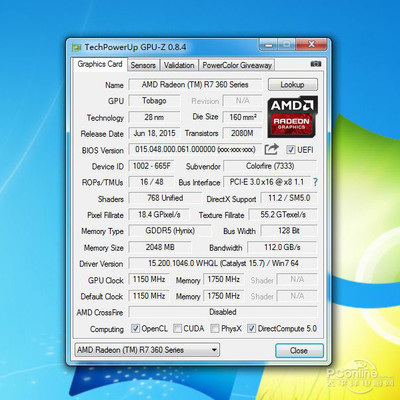The height and width of the screenshot is (400, 400).
Task: Click GPU Clock row Shader N/A field
Action: pyautogui.click(x=297, y=279)
